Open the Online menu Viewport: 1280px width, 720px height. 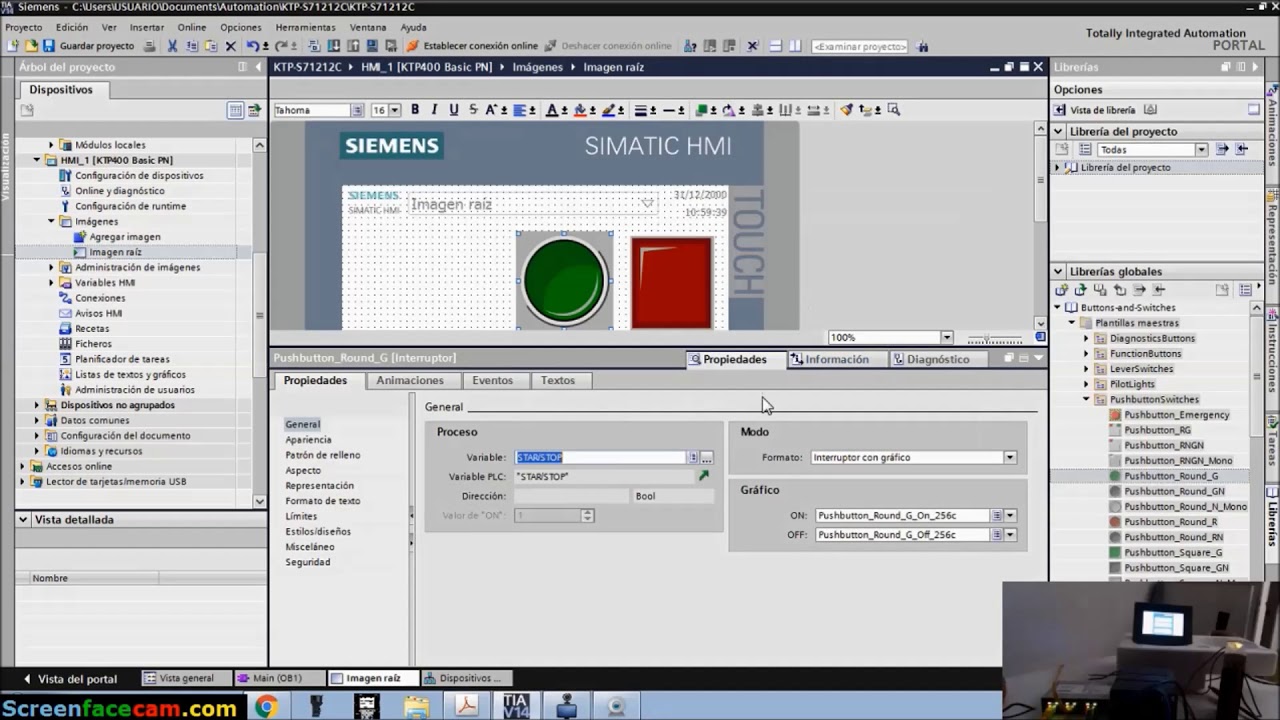192,27
